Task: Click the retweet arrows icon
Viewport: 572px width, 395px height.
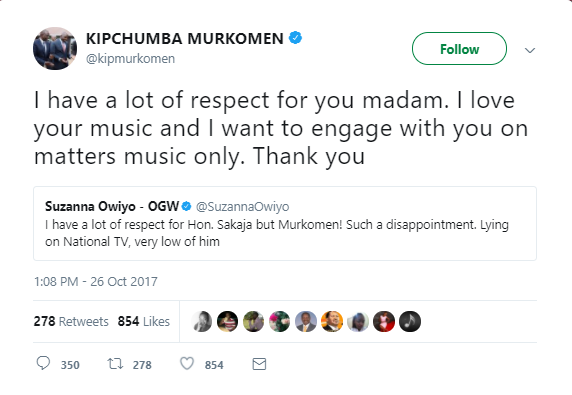Action: [x=115, y=364]
